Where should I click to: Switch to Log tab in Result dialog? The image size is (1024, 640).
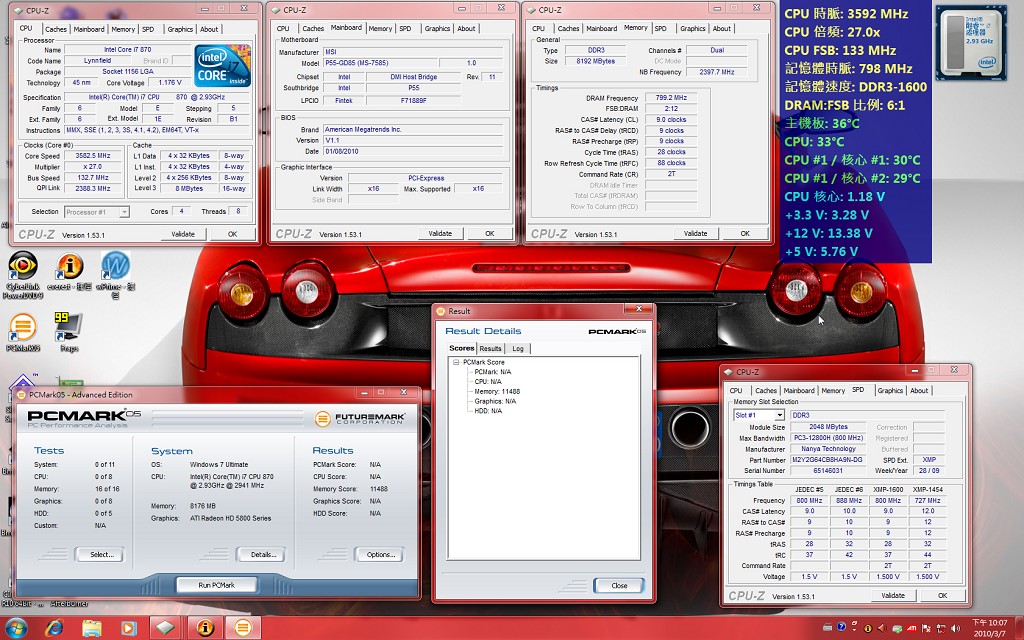[x=518, y=348]
